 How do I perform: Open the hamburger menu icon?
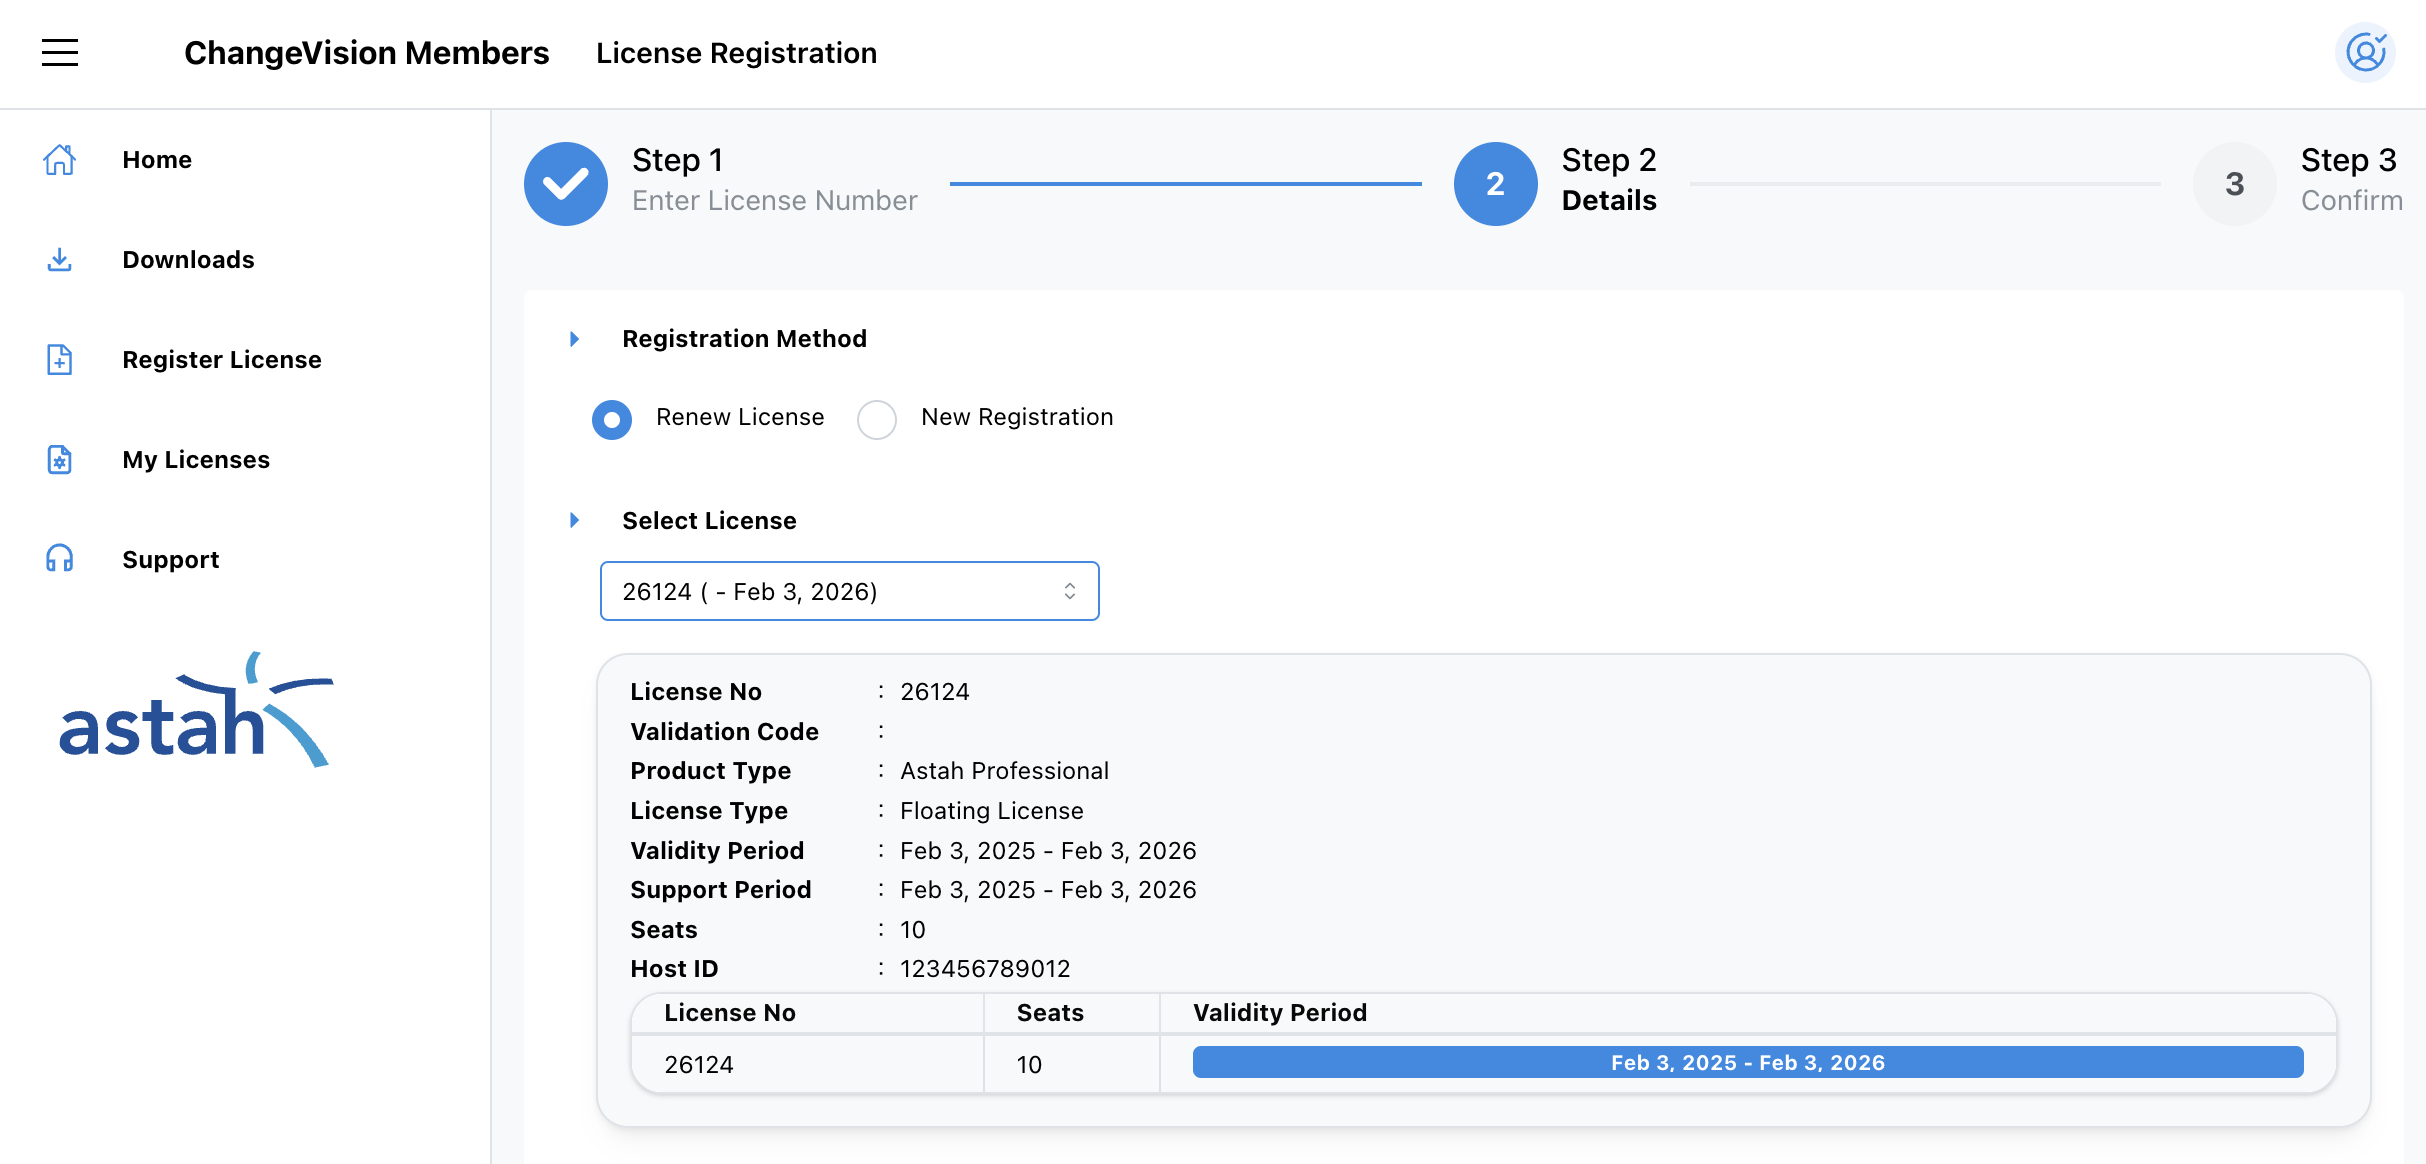click(x=60, y=52)
